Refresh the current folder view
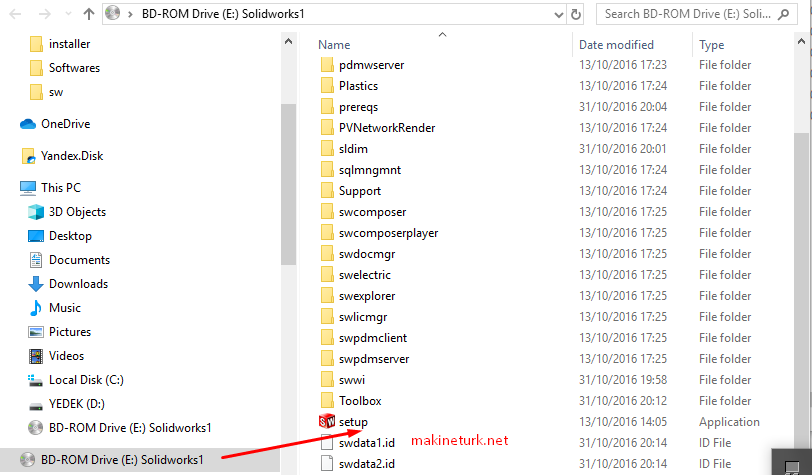This screenshot has height=475, width=812. [x=575, y=14]
